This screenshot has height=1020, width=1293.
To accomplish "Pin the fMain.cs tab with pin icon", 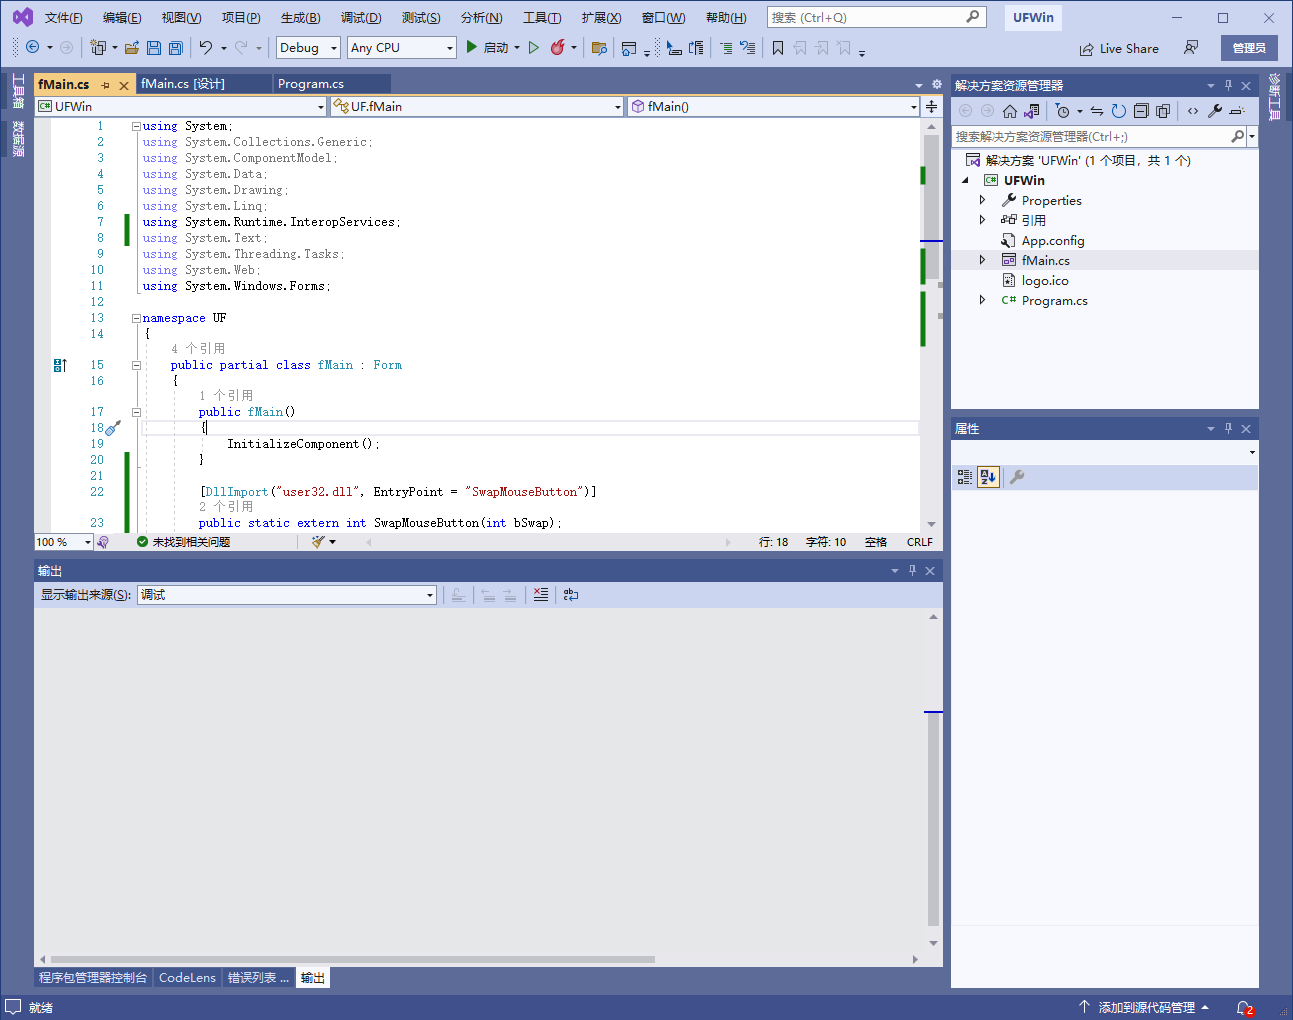I will [x=105, y=85].
